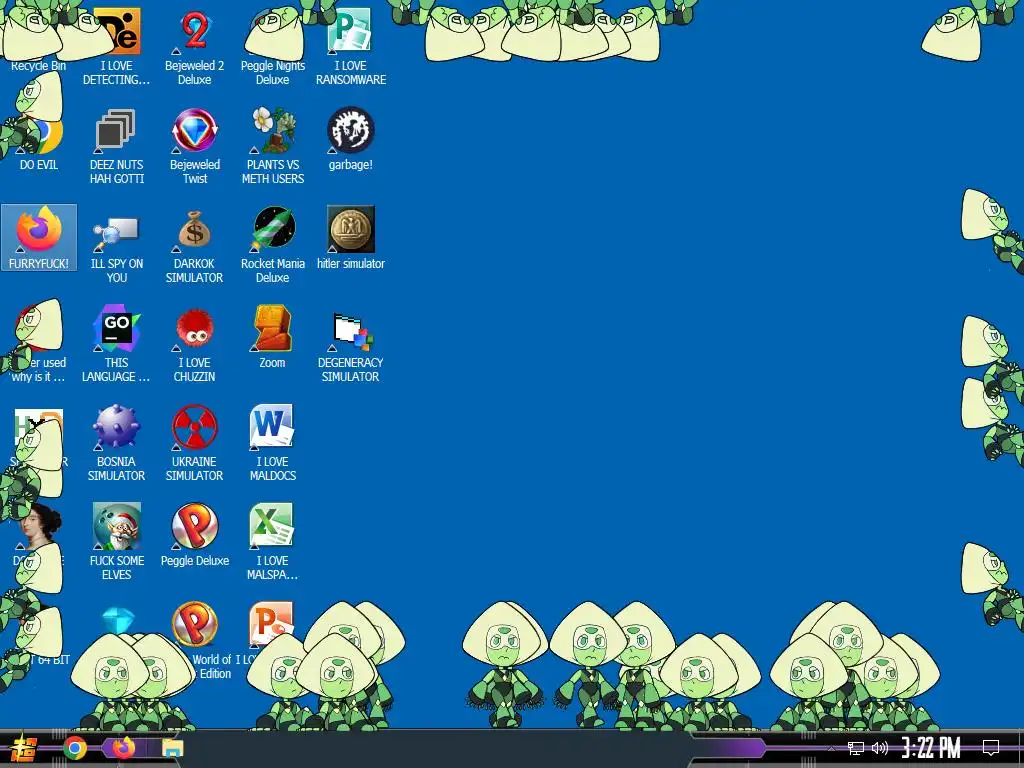Open the I LOVE MALSPA Excel shortcut
1024x768 pixels.
point(273,542)
